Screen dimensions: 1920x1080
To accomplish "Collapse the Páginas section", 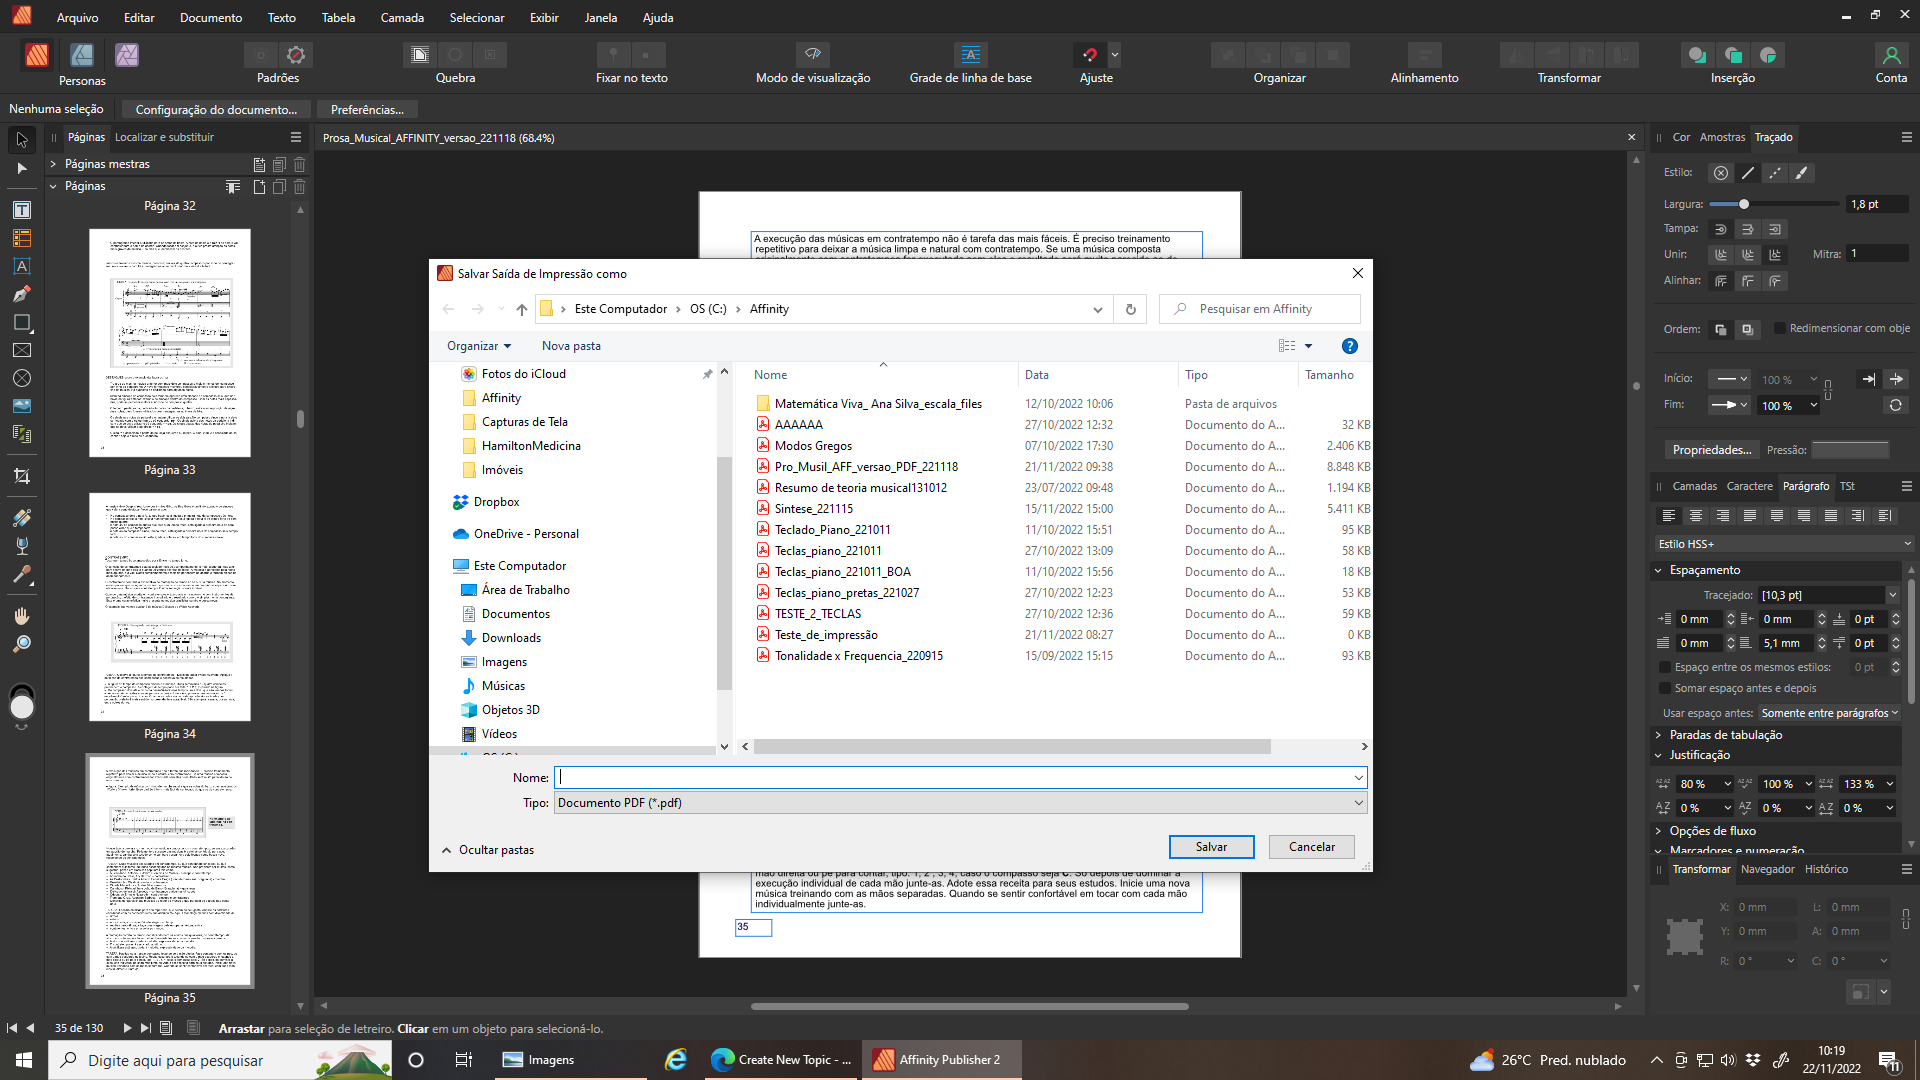I will [x=54, y=186].
